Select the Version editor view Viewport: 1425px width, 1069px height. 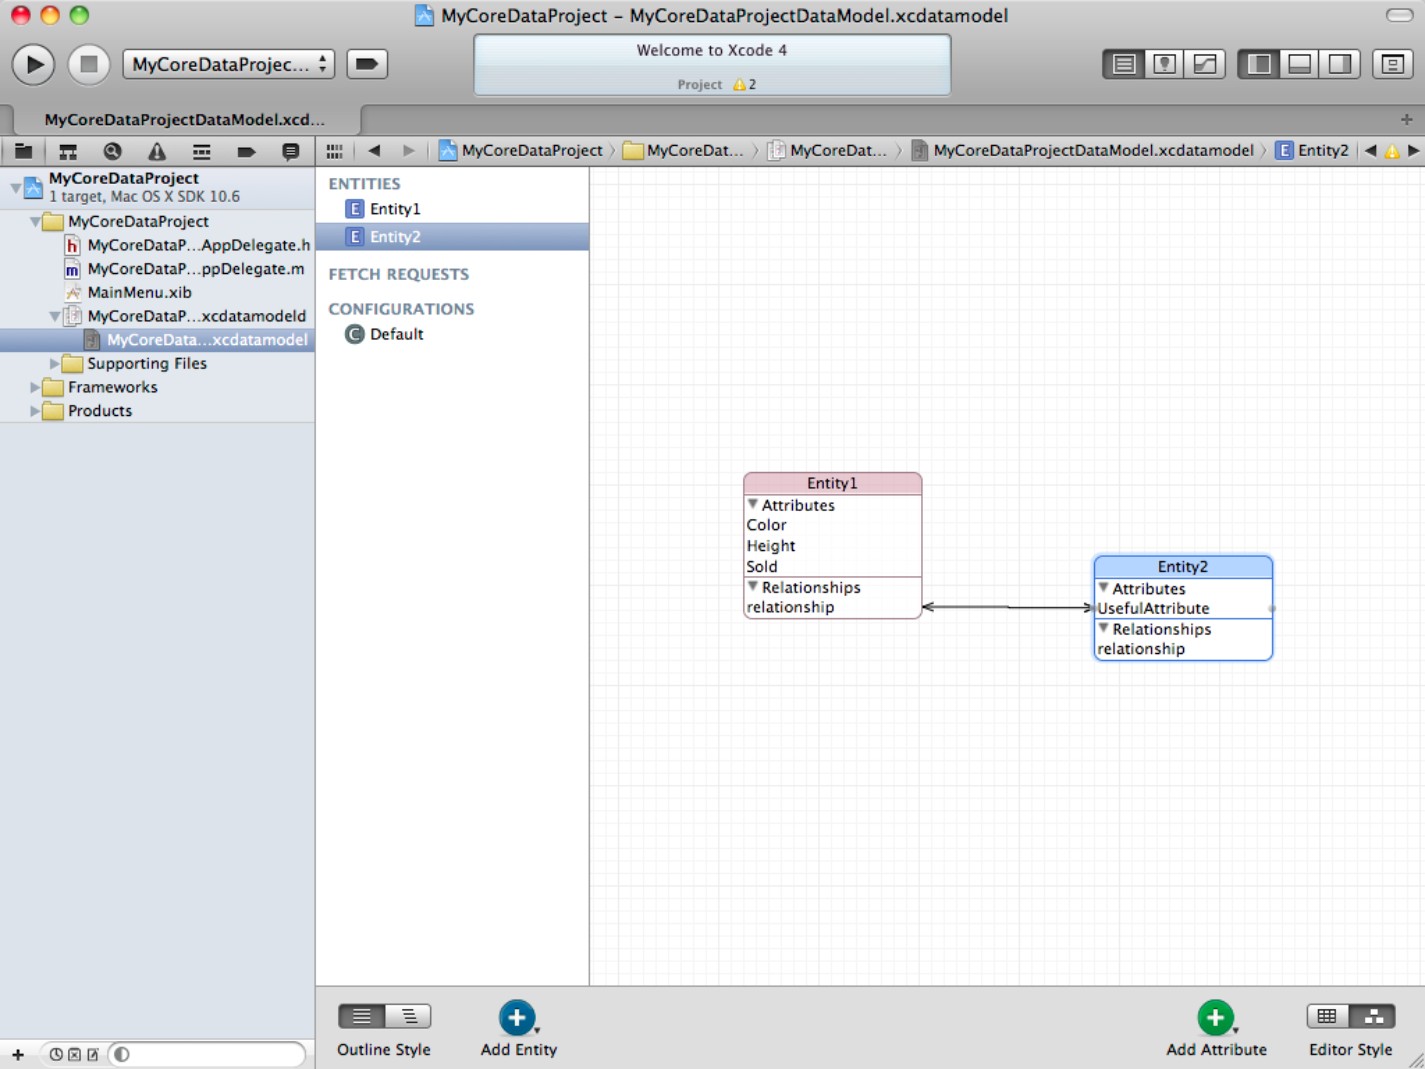pyautogui.click(x=1205, y=64)
